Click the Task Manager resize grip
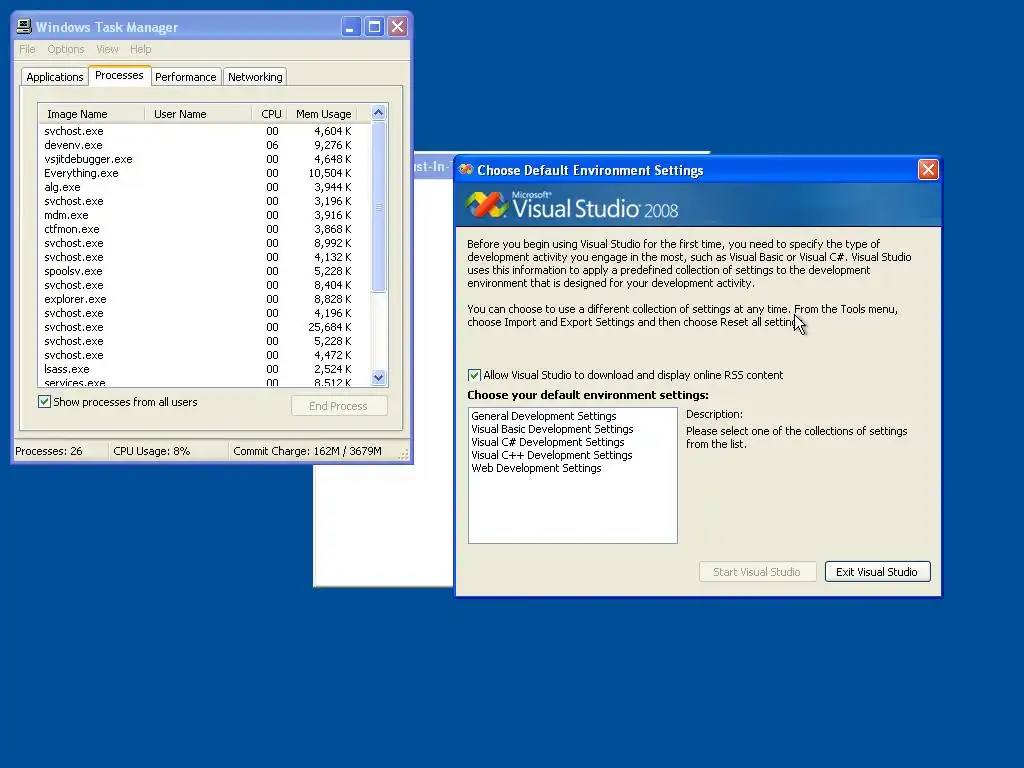Screen dimensions: 1024x768 click(404, 453)
